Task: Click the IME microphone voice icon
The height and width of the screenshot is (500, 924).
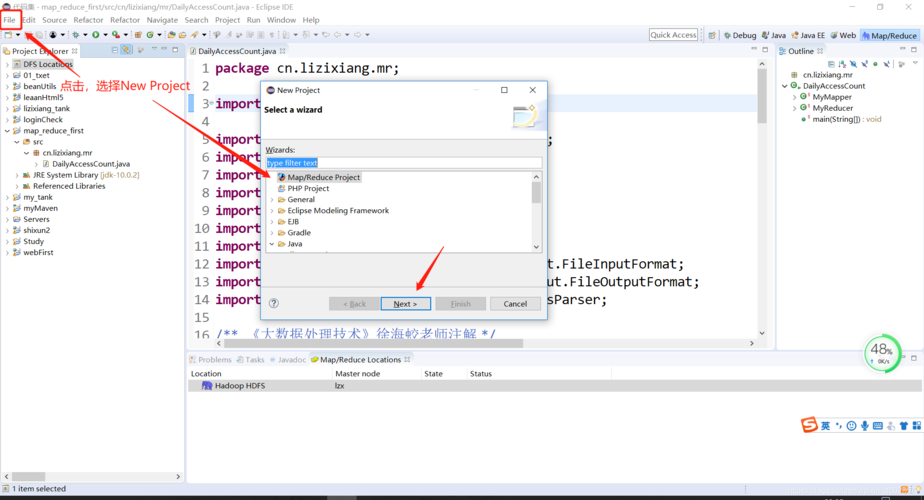Action: tap(864, 426)
